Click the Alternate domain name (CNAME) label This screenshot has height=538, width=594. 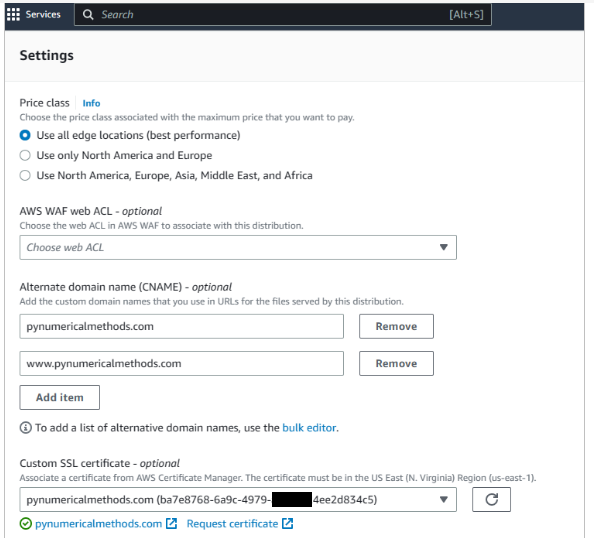(x=125, y=287)
